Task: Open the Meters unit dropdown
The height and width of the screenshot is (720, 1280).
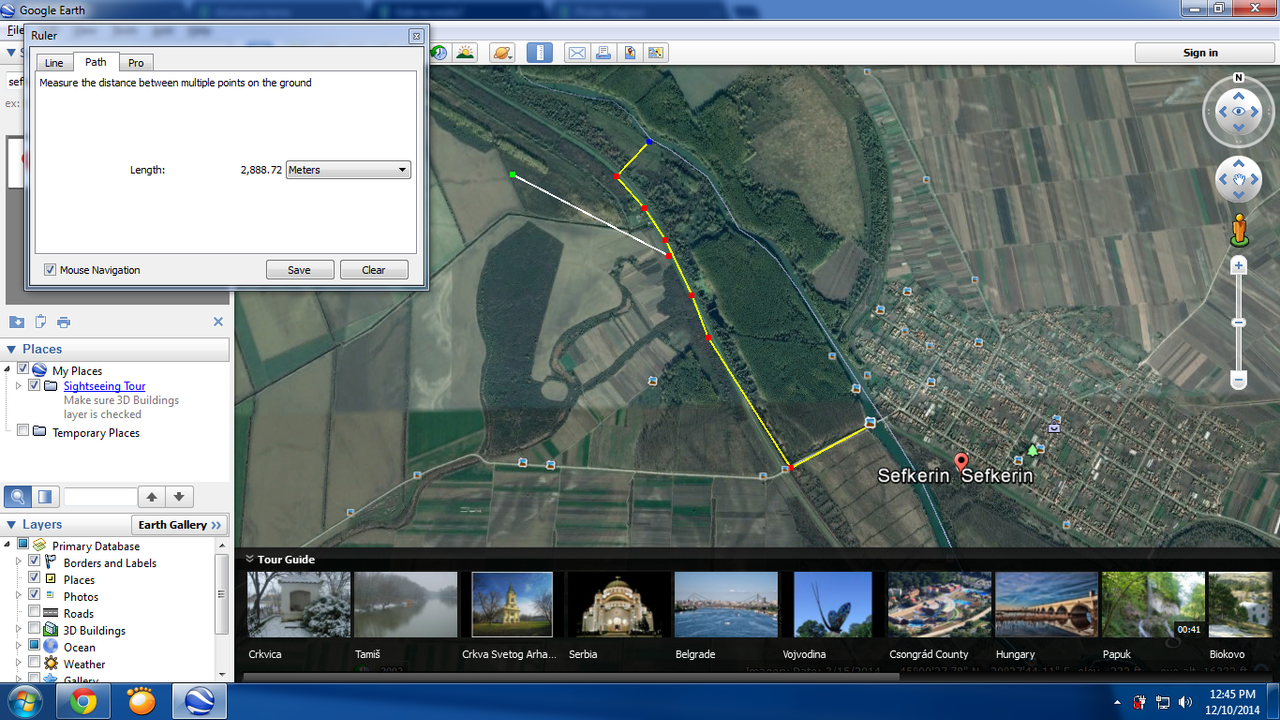Action: (348, 170)
